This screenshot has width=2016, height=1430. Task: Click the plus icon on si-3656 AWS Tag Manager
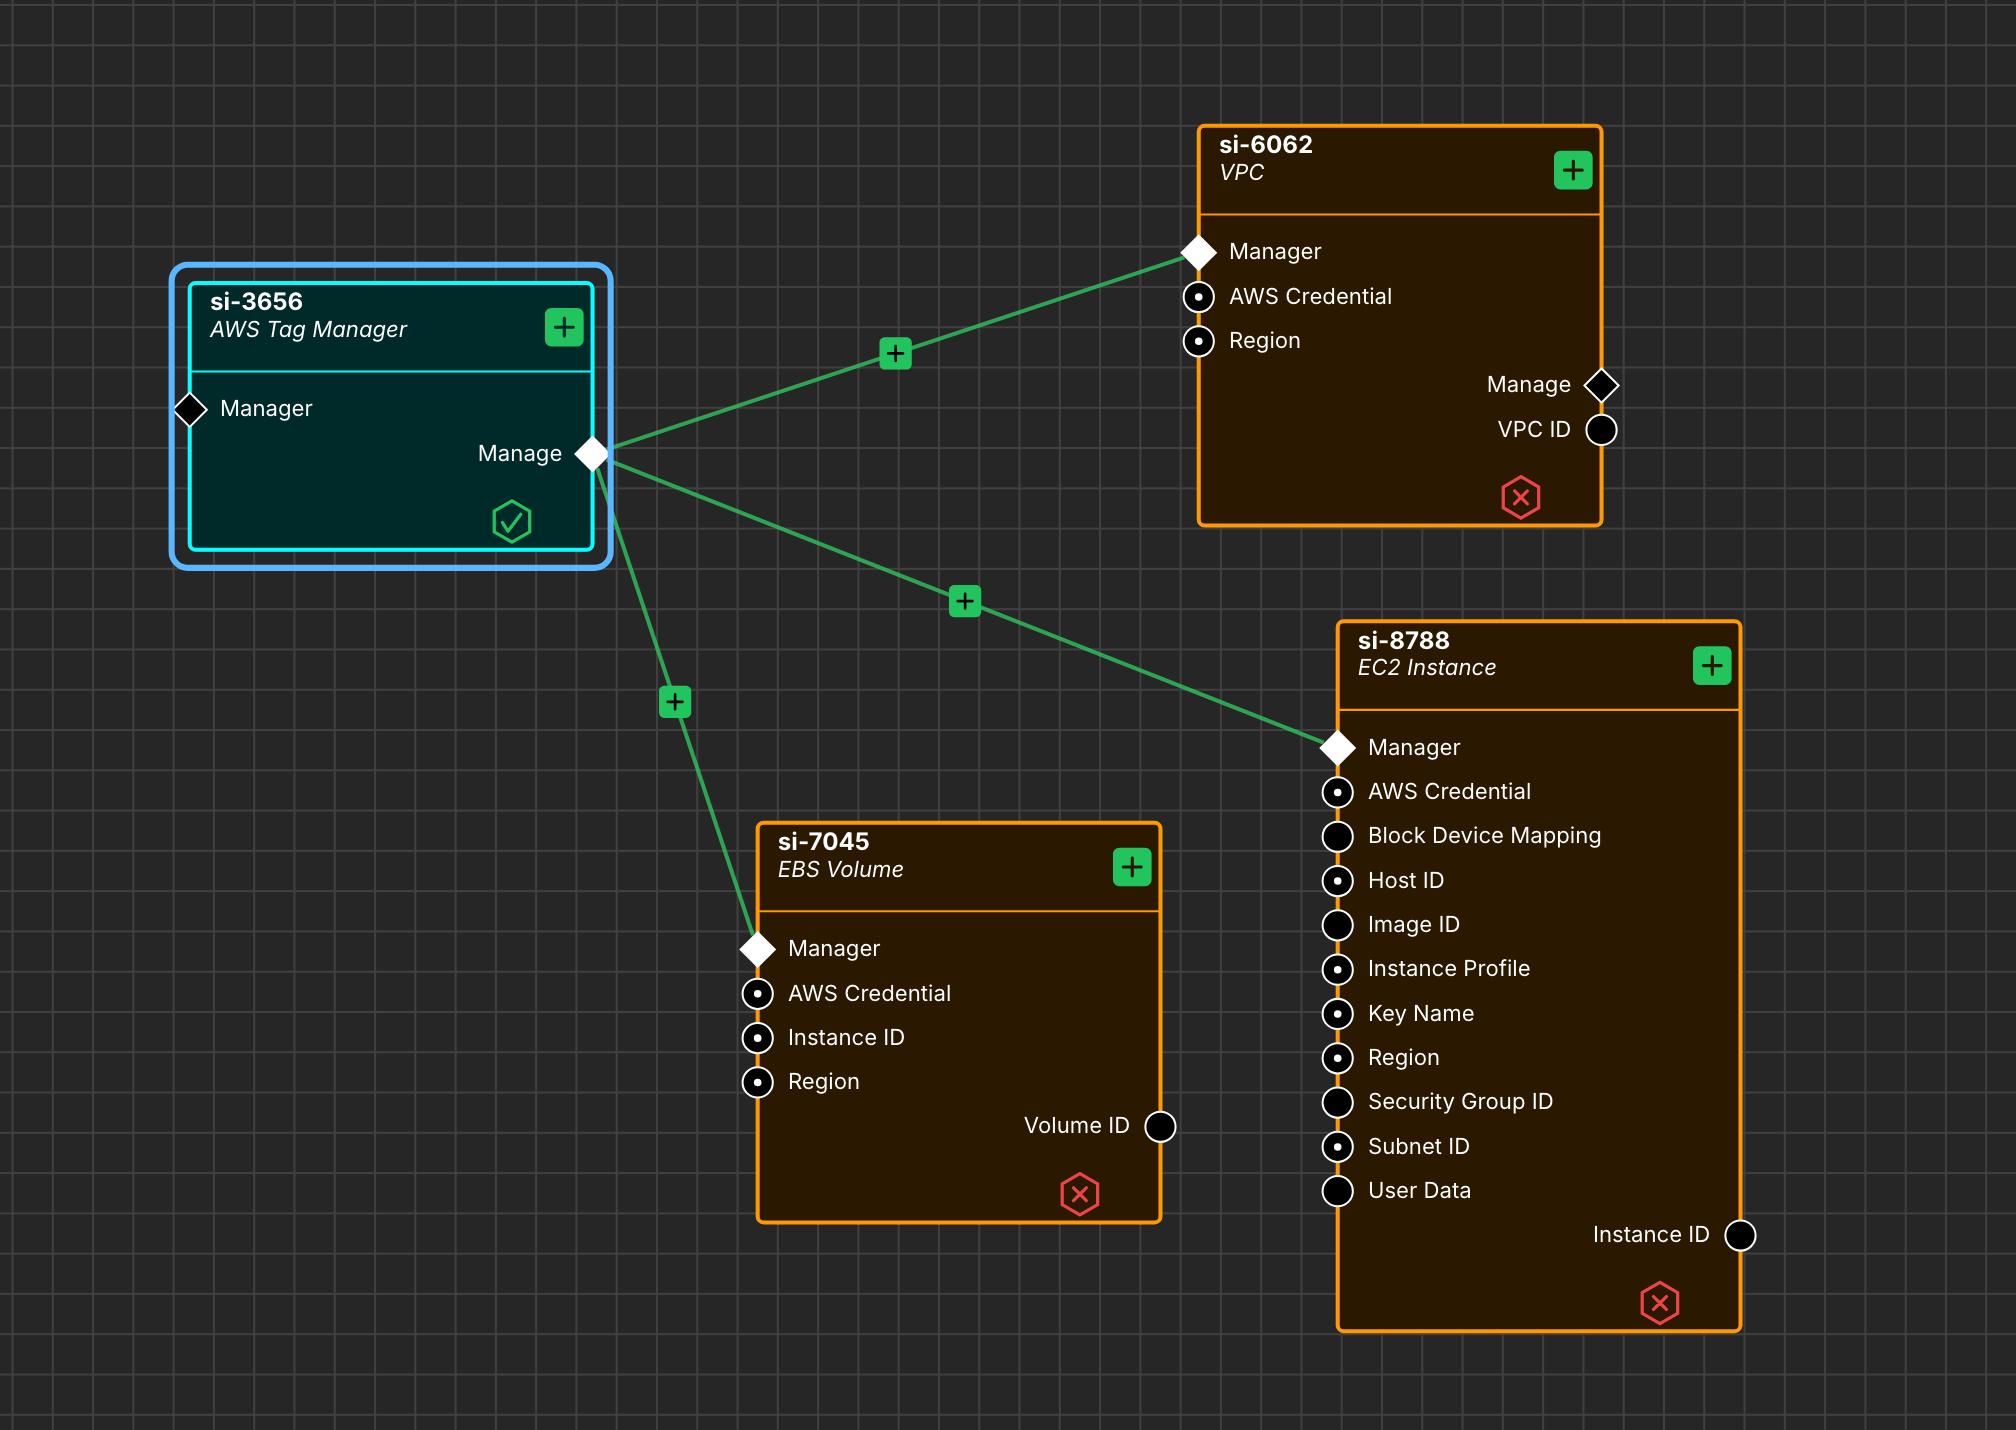click(564, 327)
